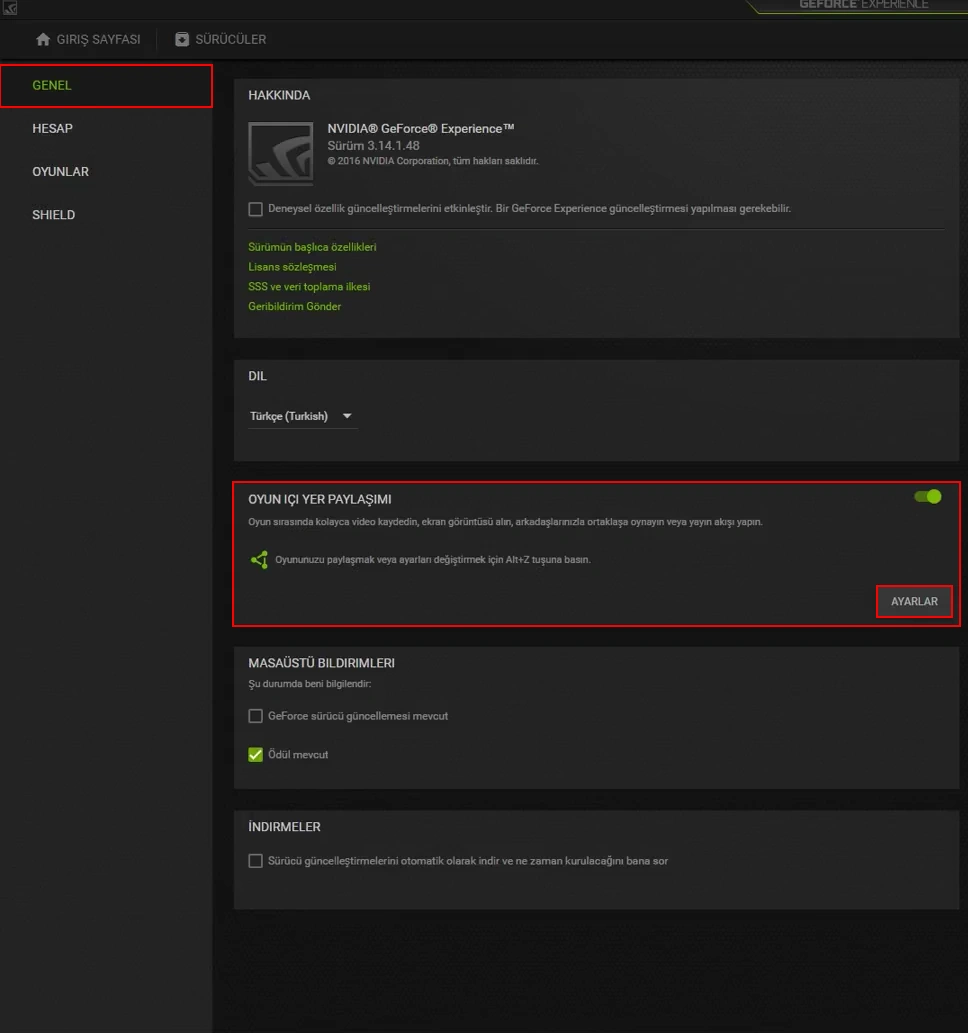Click the Hakkında section heading
This screenshot has width=968, height=1033.
pos(279,96)
